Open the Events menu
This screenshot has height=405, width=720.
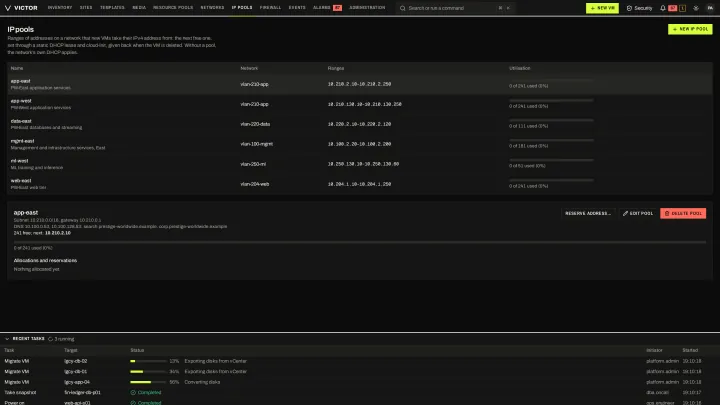[x=297, y=8]
